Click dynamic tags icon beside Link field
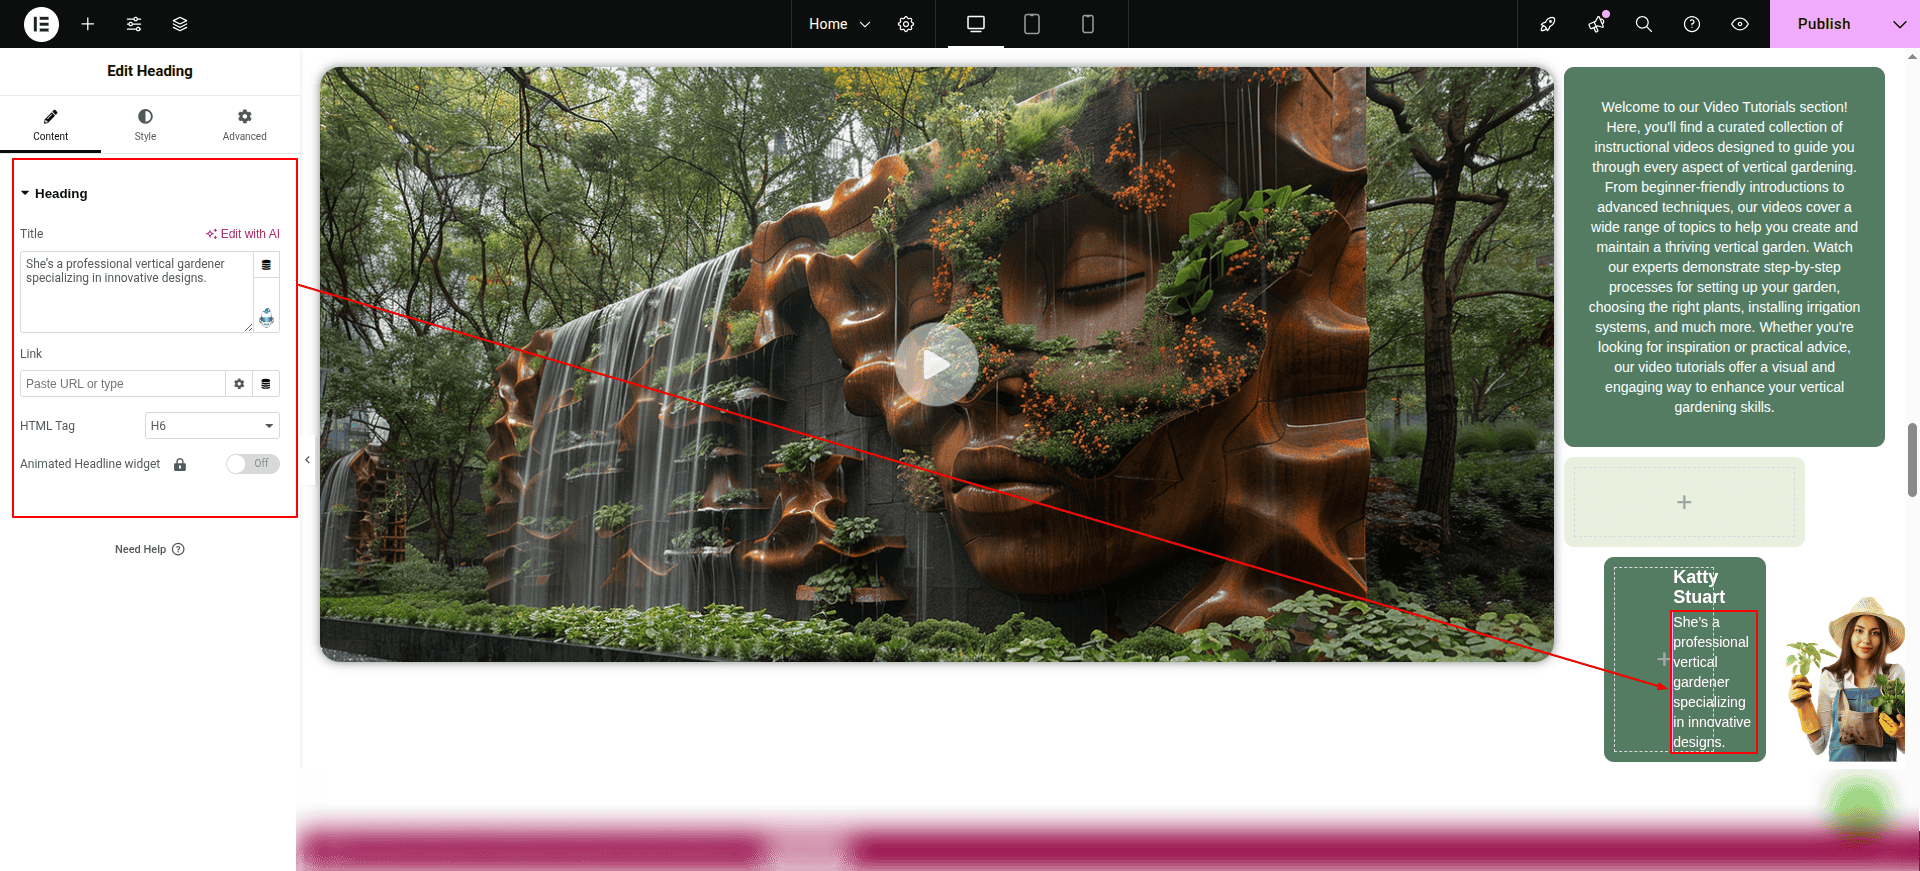Image resolution: width=1920 pixels, height=871 pixels. point(266,384)
